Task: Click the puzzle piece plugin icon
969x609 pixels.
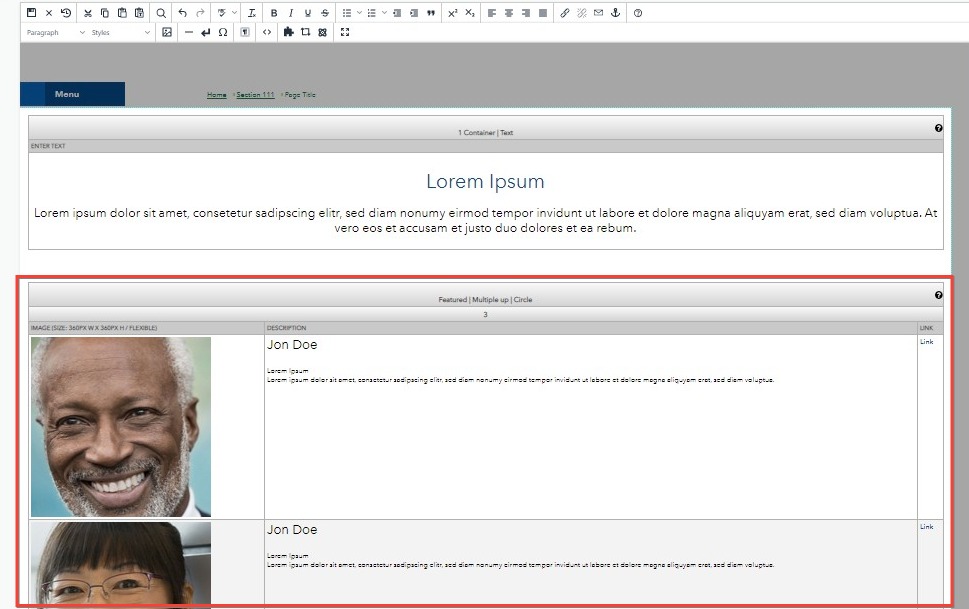Action: [289, 32]
